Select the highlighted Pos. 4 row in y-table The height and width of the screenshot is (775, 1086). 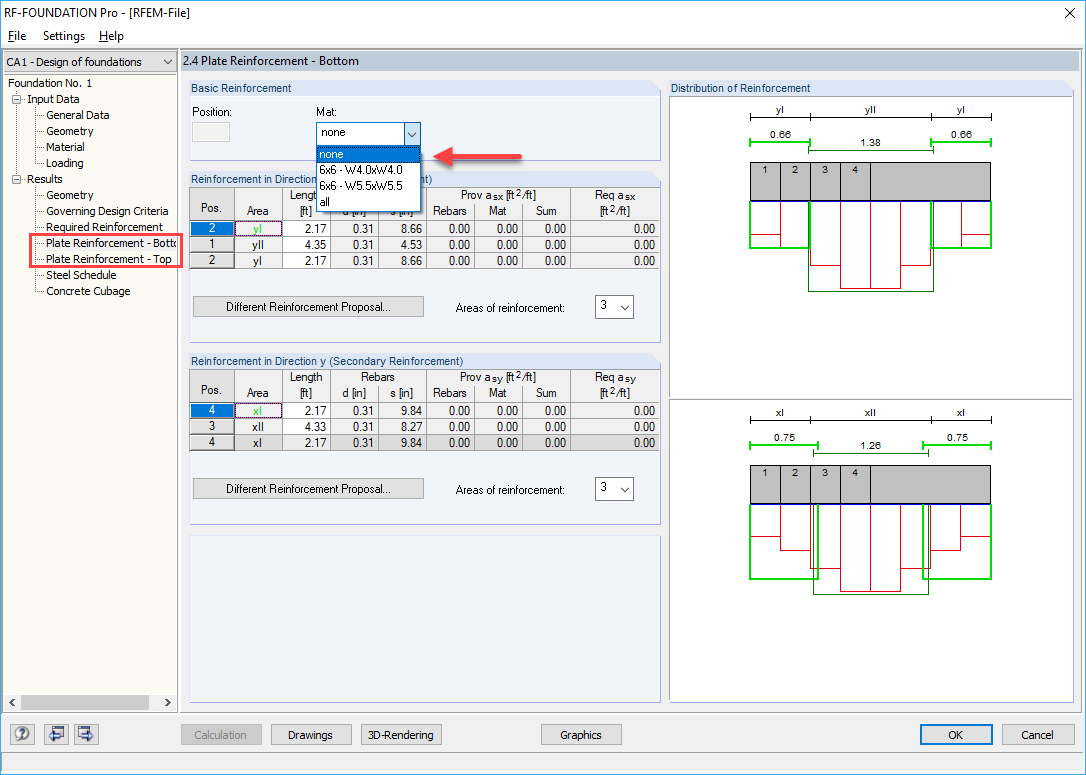211,410
